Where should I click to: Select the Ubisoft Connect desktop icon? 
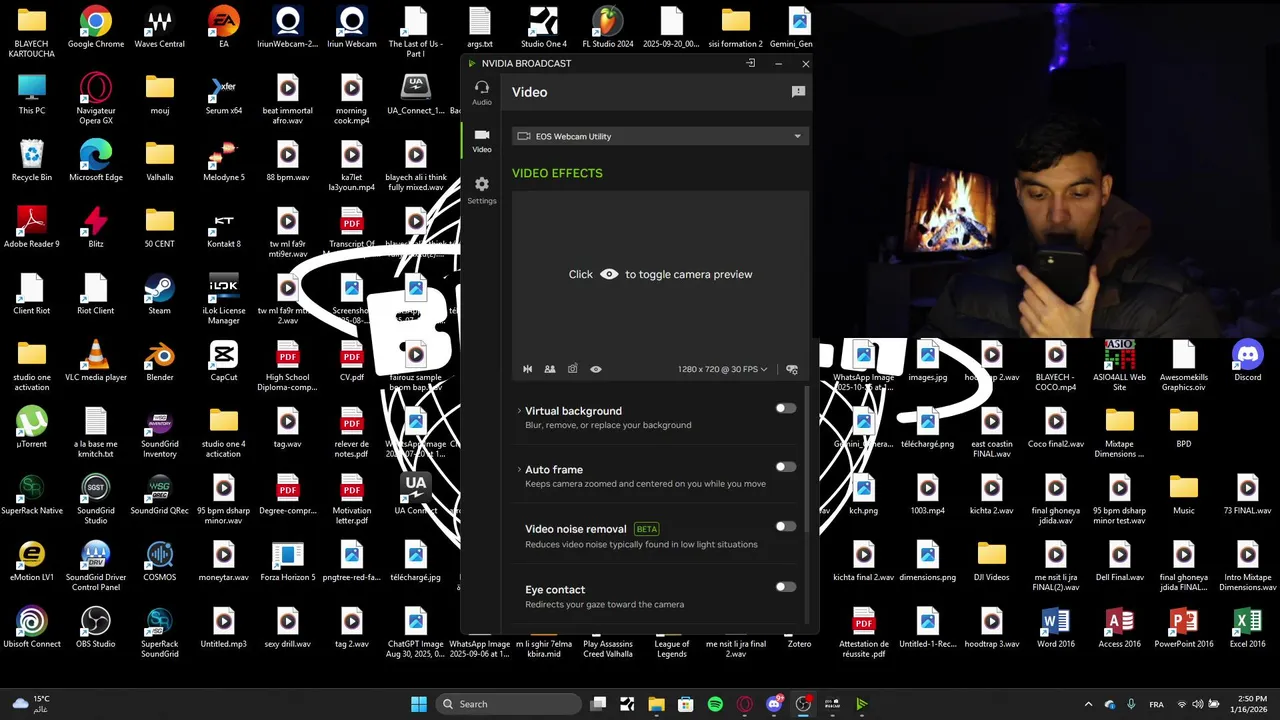pyautogui.click(x=32, y=628)
